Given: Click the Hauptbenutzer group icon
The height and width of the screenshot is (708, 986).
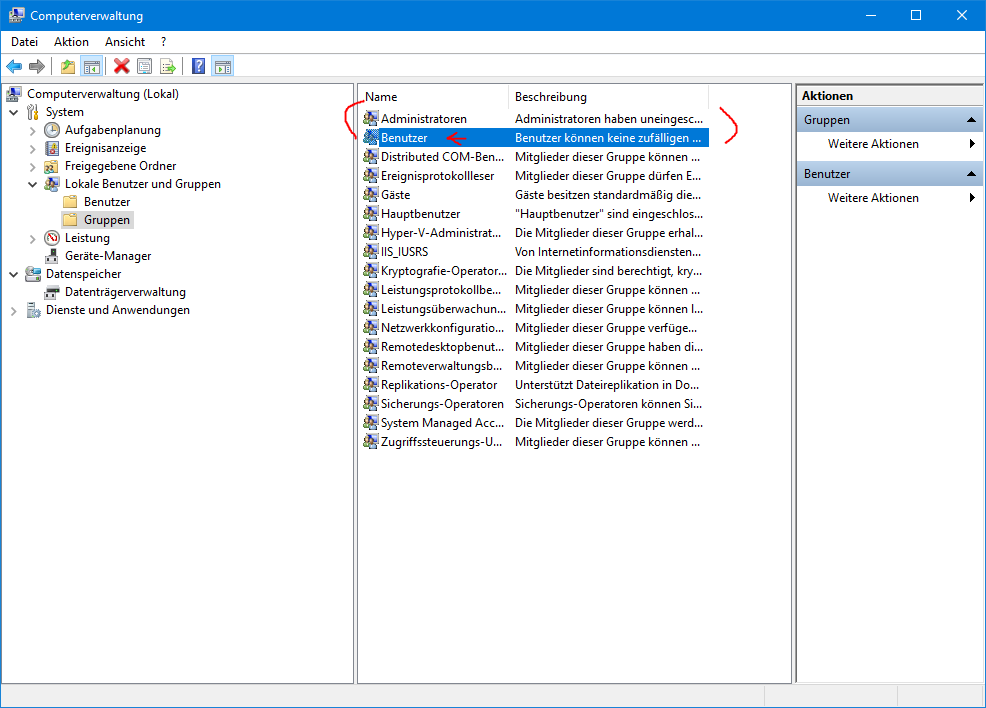Looking at the screenshot, I should [x=371, y=213].
